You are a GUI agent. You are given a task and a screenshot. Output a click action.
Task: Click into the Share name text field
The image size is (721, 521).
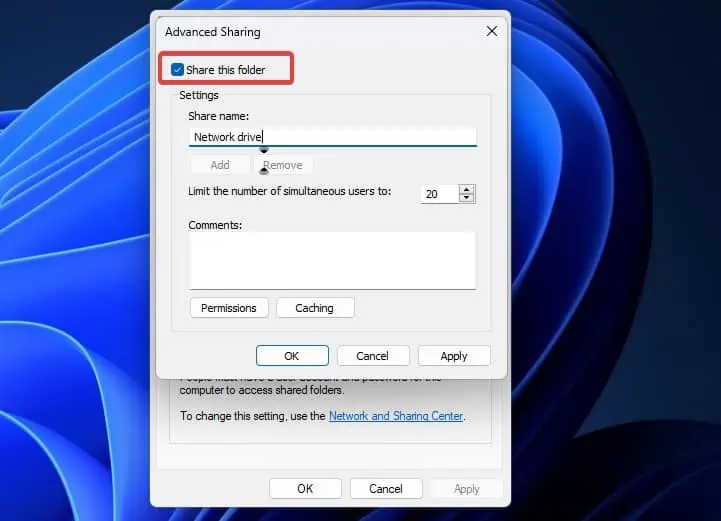coord(332,137)
